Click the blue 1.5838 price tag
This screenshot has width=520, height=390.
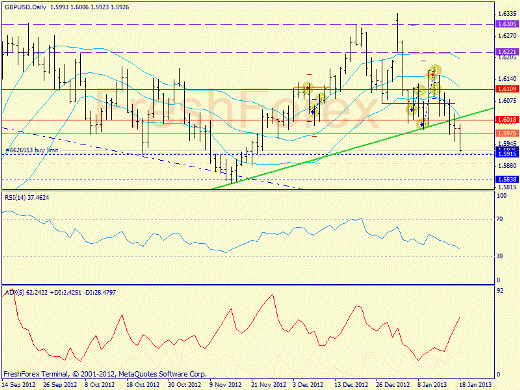pyautogui.click(x=507, y=179)
